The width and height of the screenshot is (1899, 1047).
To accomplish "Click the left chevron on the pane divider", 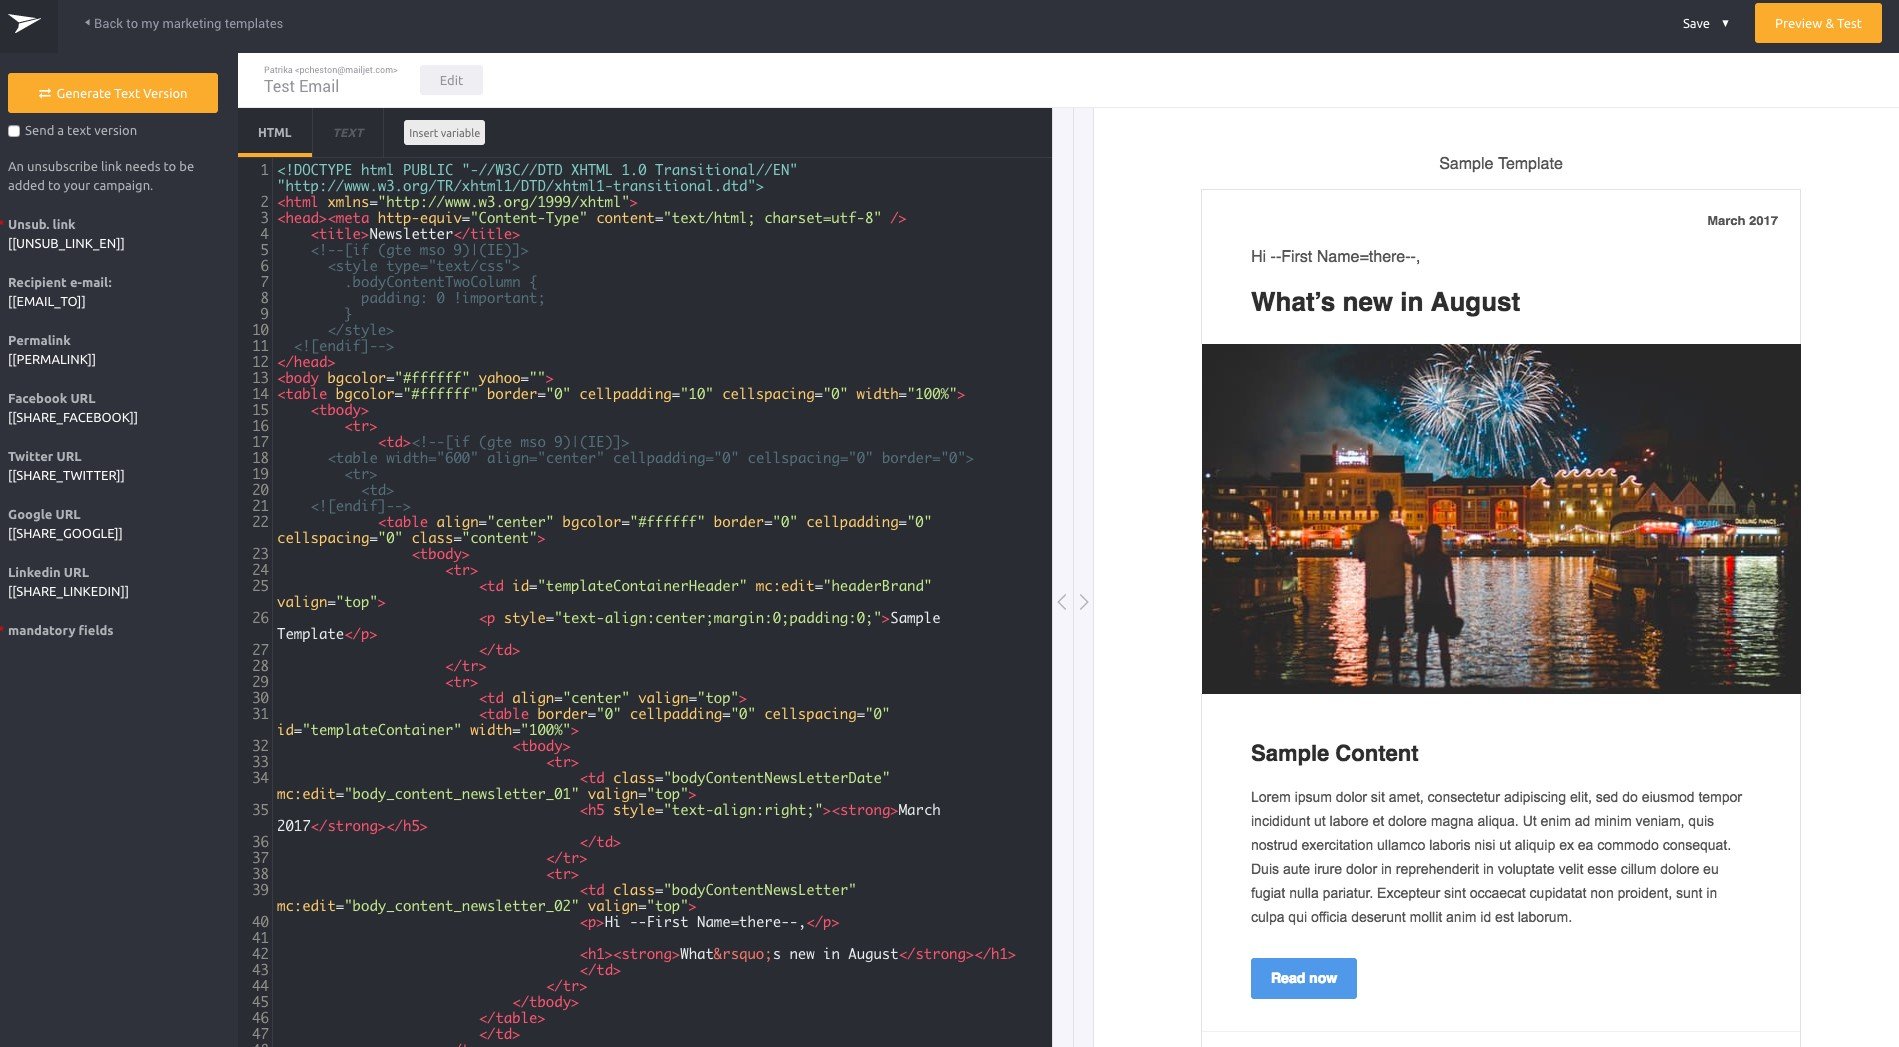I will (x=1062, y=602).
